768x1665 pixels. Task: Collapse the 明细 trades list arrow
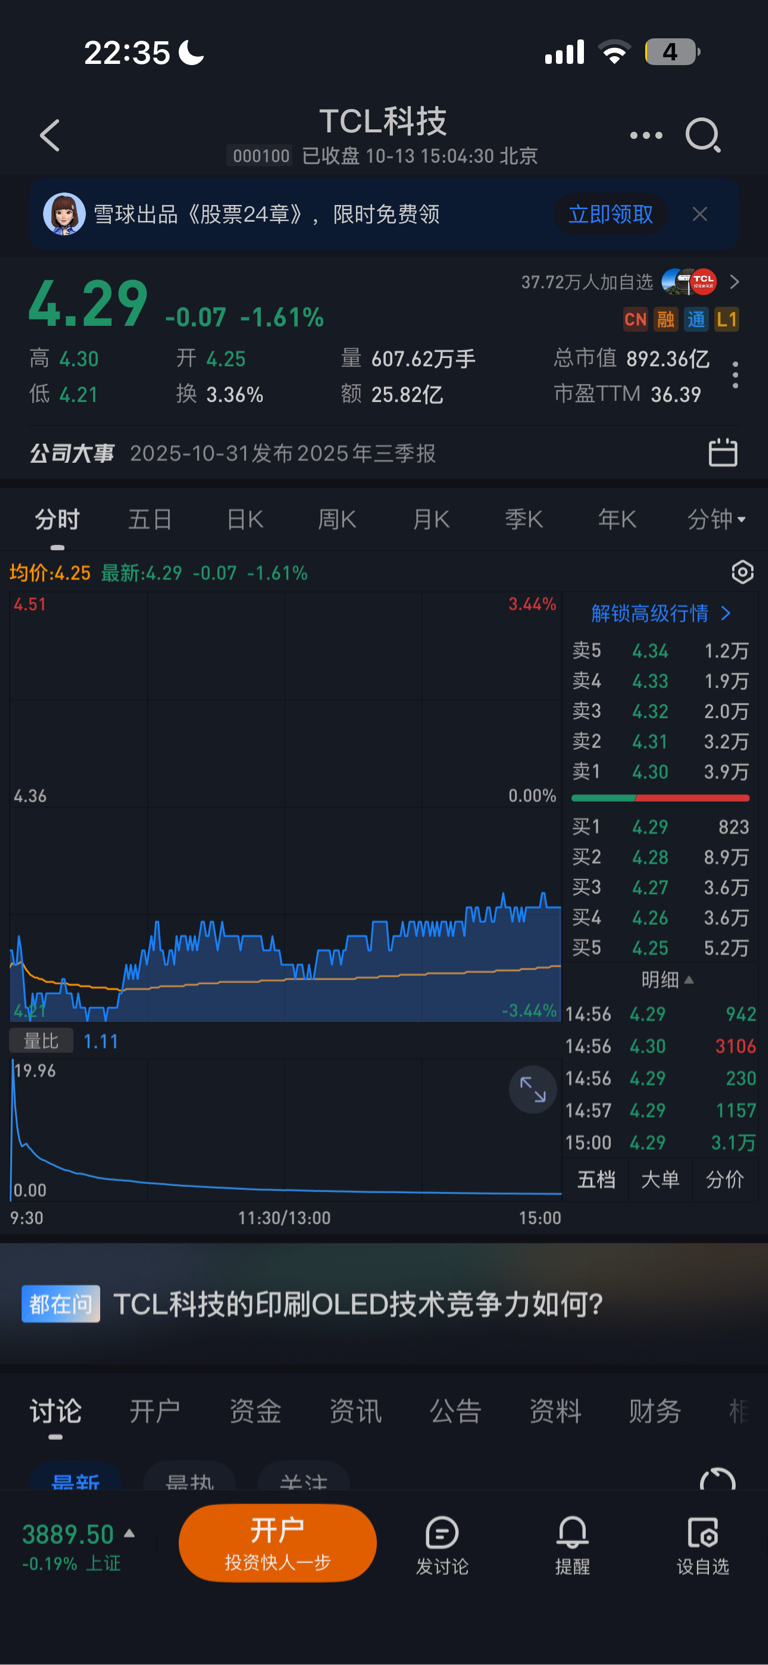point(688,980)
